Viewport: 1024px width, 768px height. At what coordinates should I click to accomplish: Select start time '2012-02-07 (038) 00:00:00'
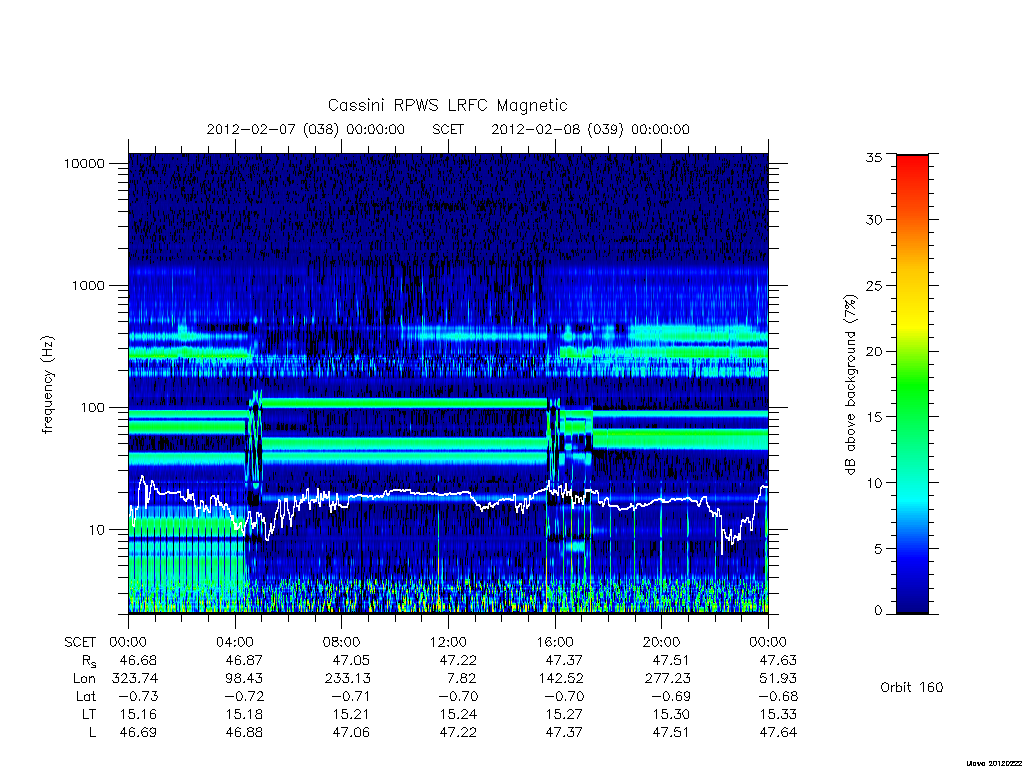pyautogui.click(x=306, y=129)
